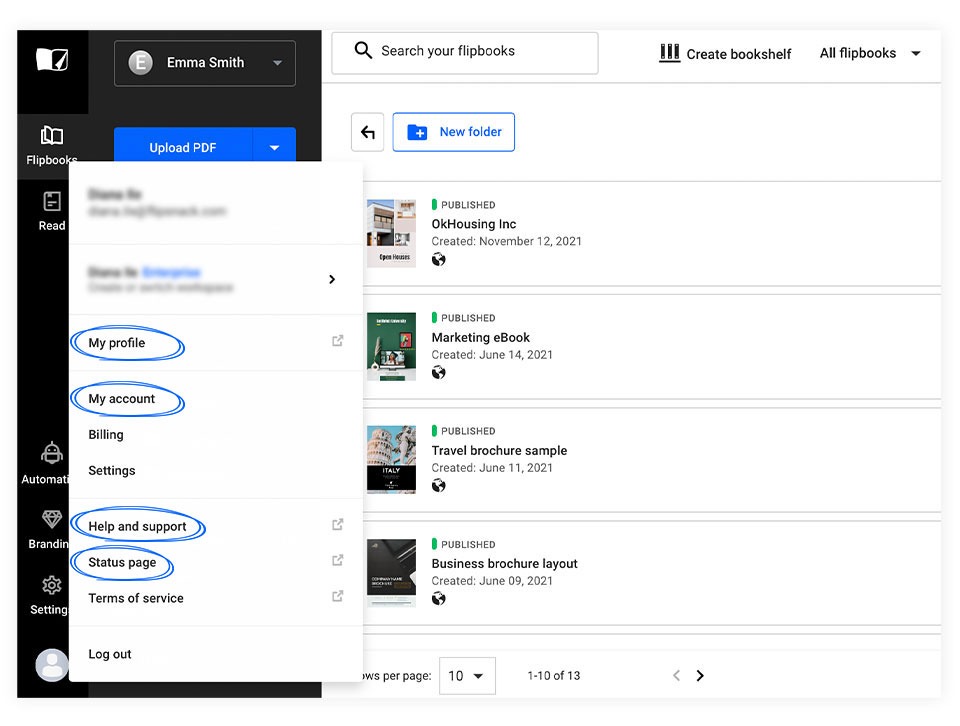
Task: Click PUBLISHED status above OkHousing Inc
Action: point(463,204)
